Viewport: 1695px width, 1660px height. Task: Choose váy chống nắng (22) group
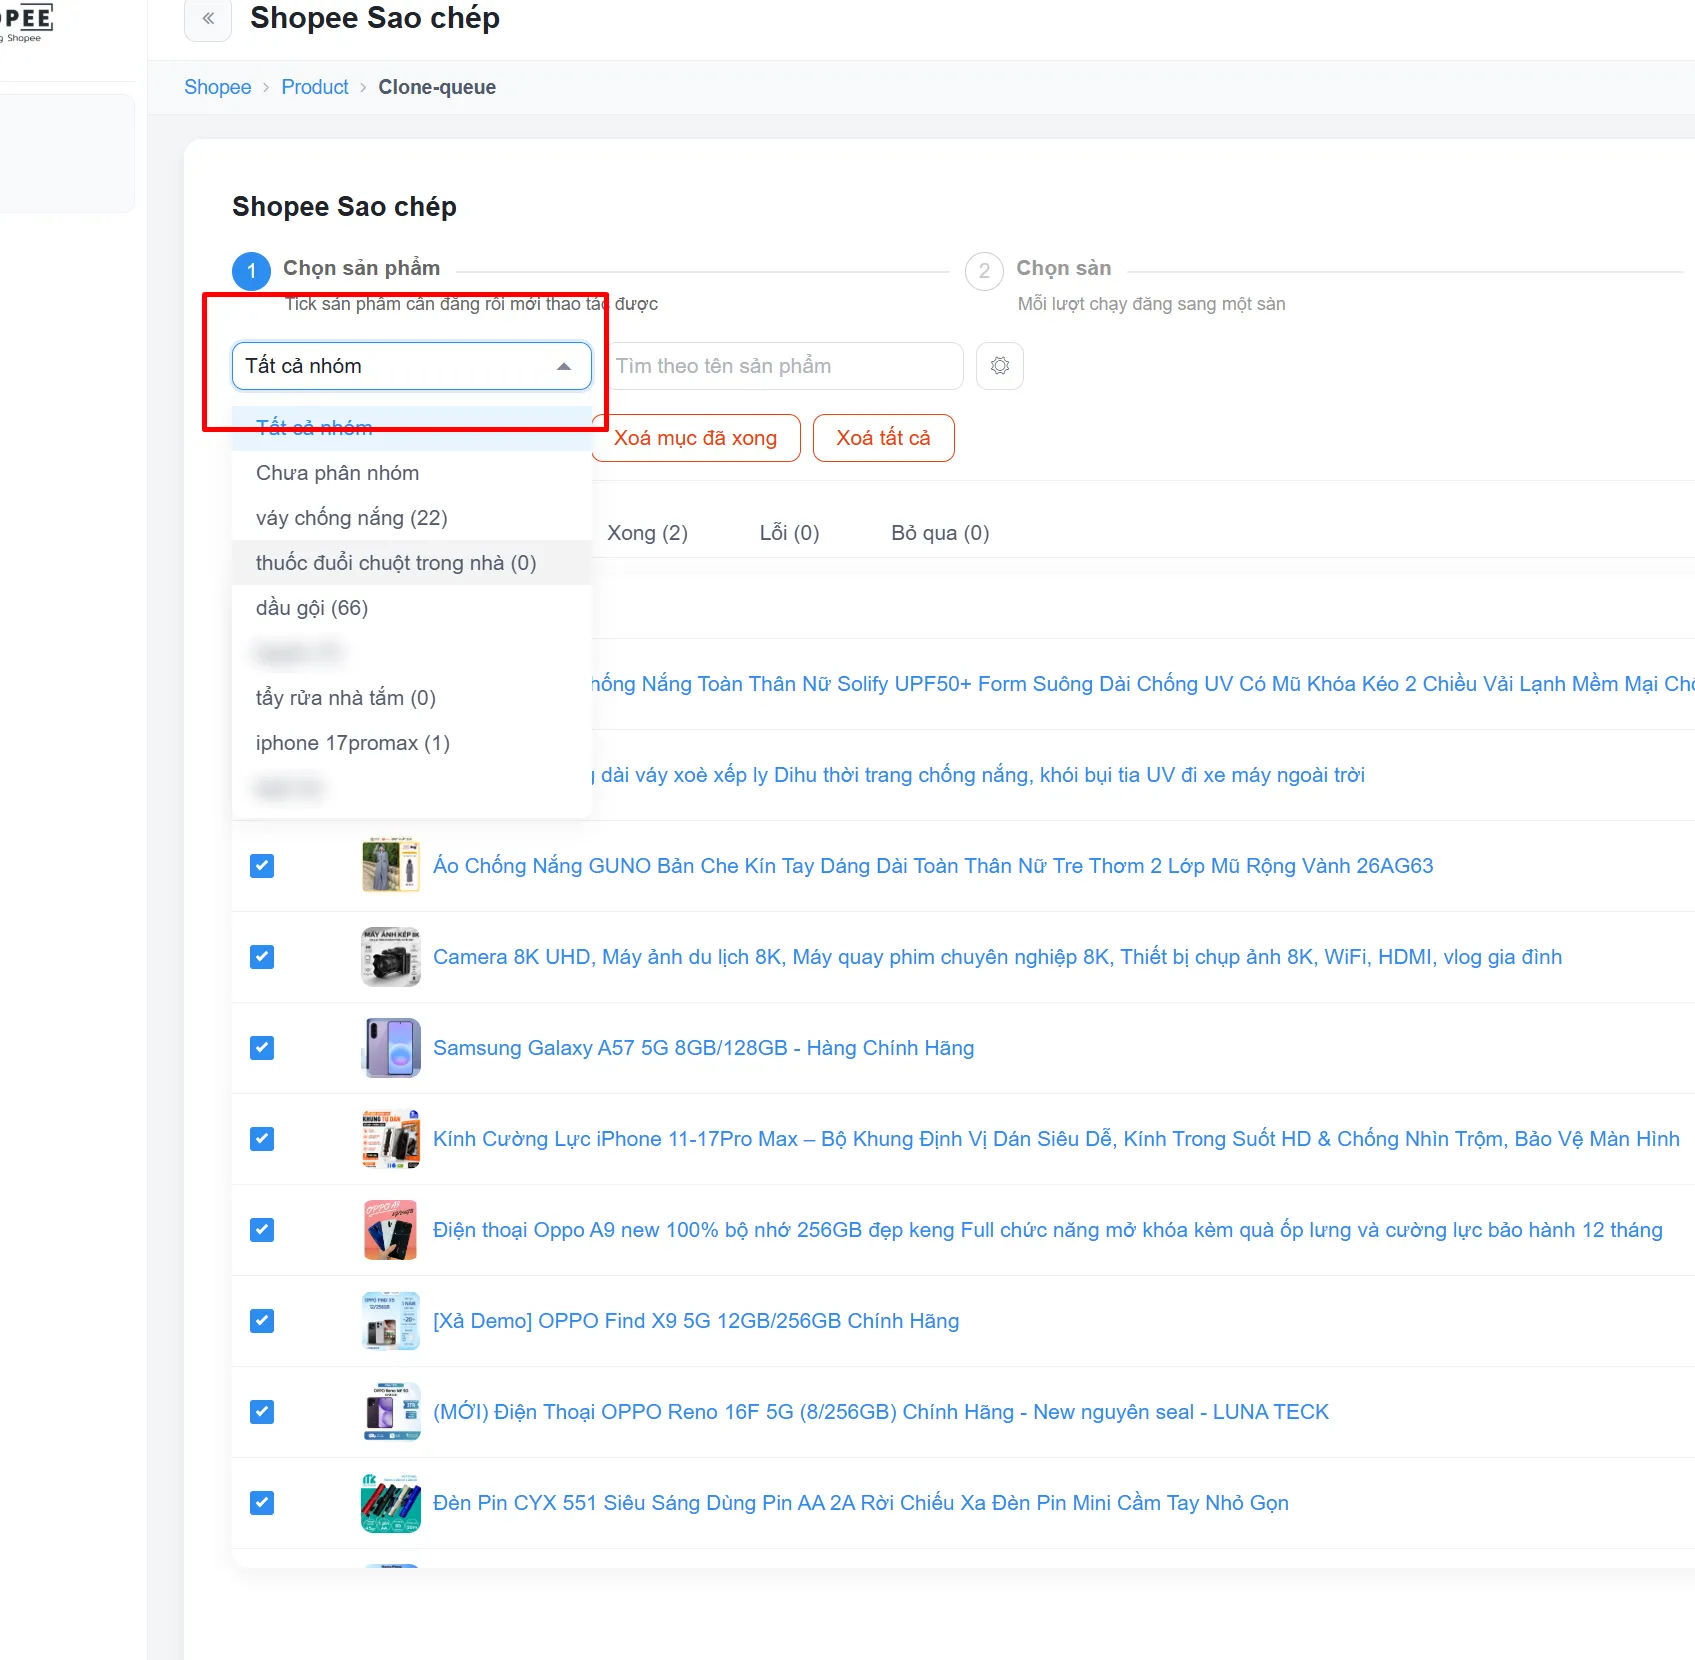(x=412, y=518)
